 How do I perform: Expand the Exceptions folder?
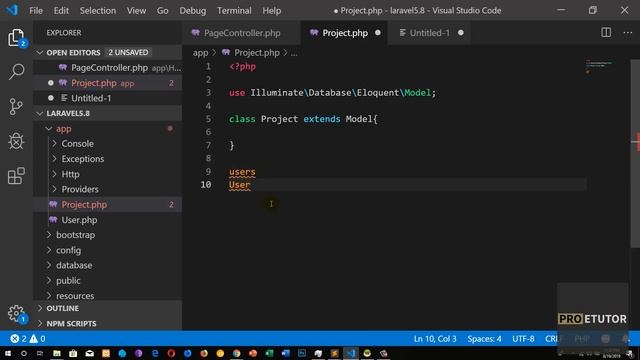54,159
